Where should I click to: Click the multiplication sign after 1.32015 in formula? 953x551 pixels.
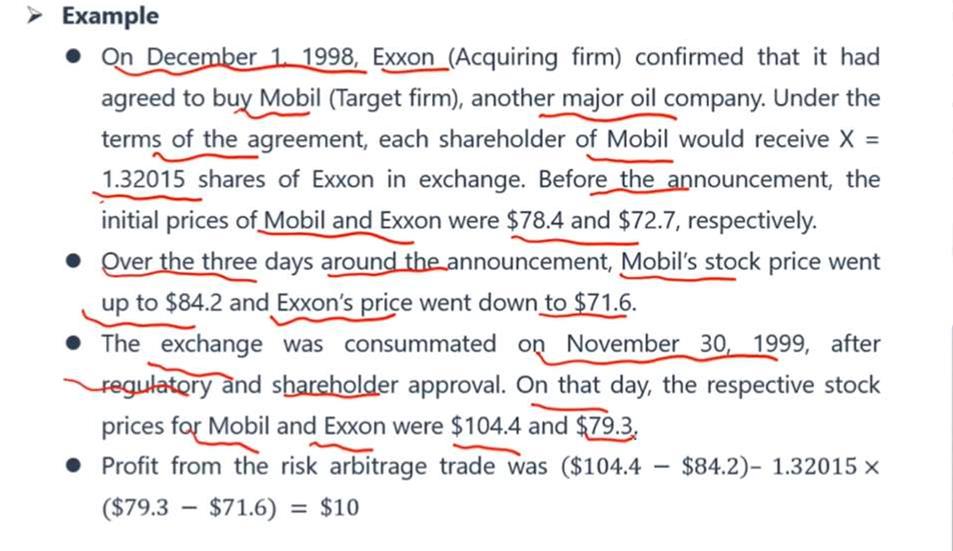pos(871,467)
